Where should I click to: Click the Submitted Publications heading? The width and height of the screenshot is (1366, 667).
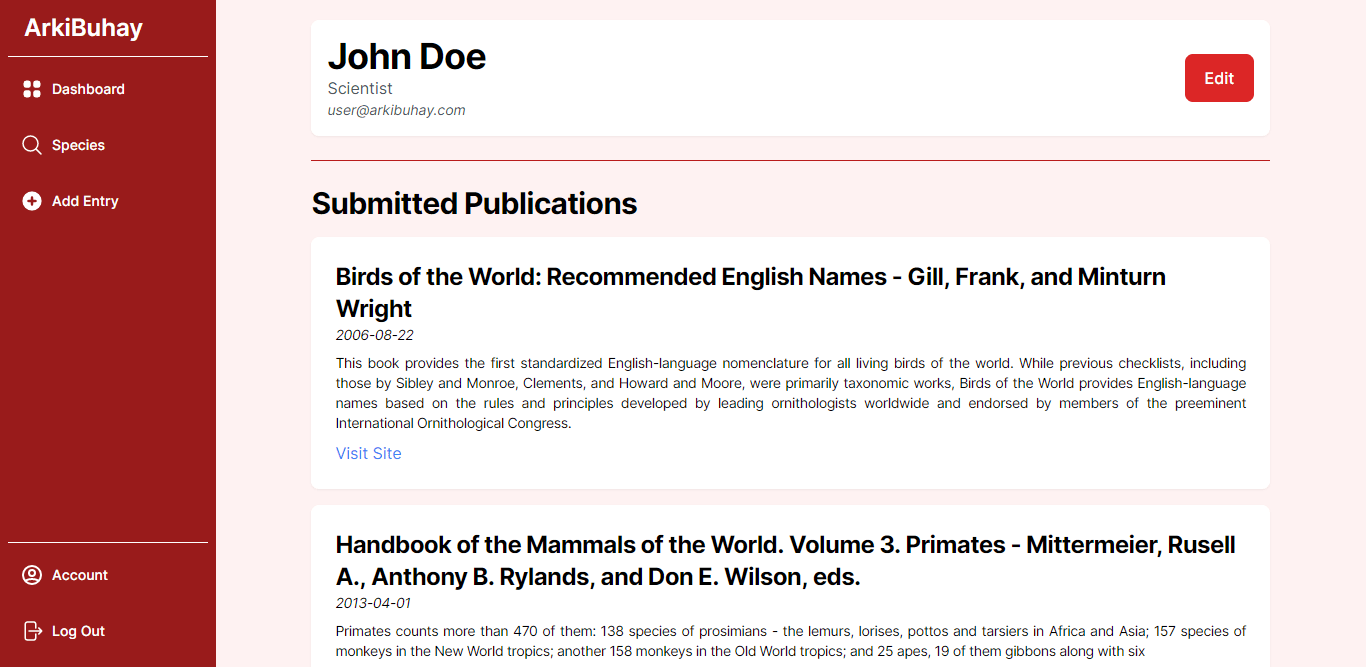coord(474,203)
